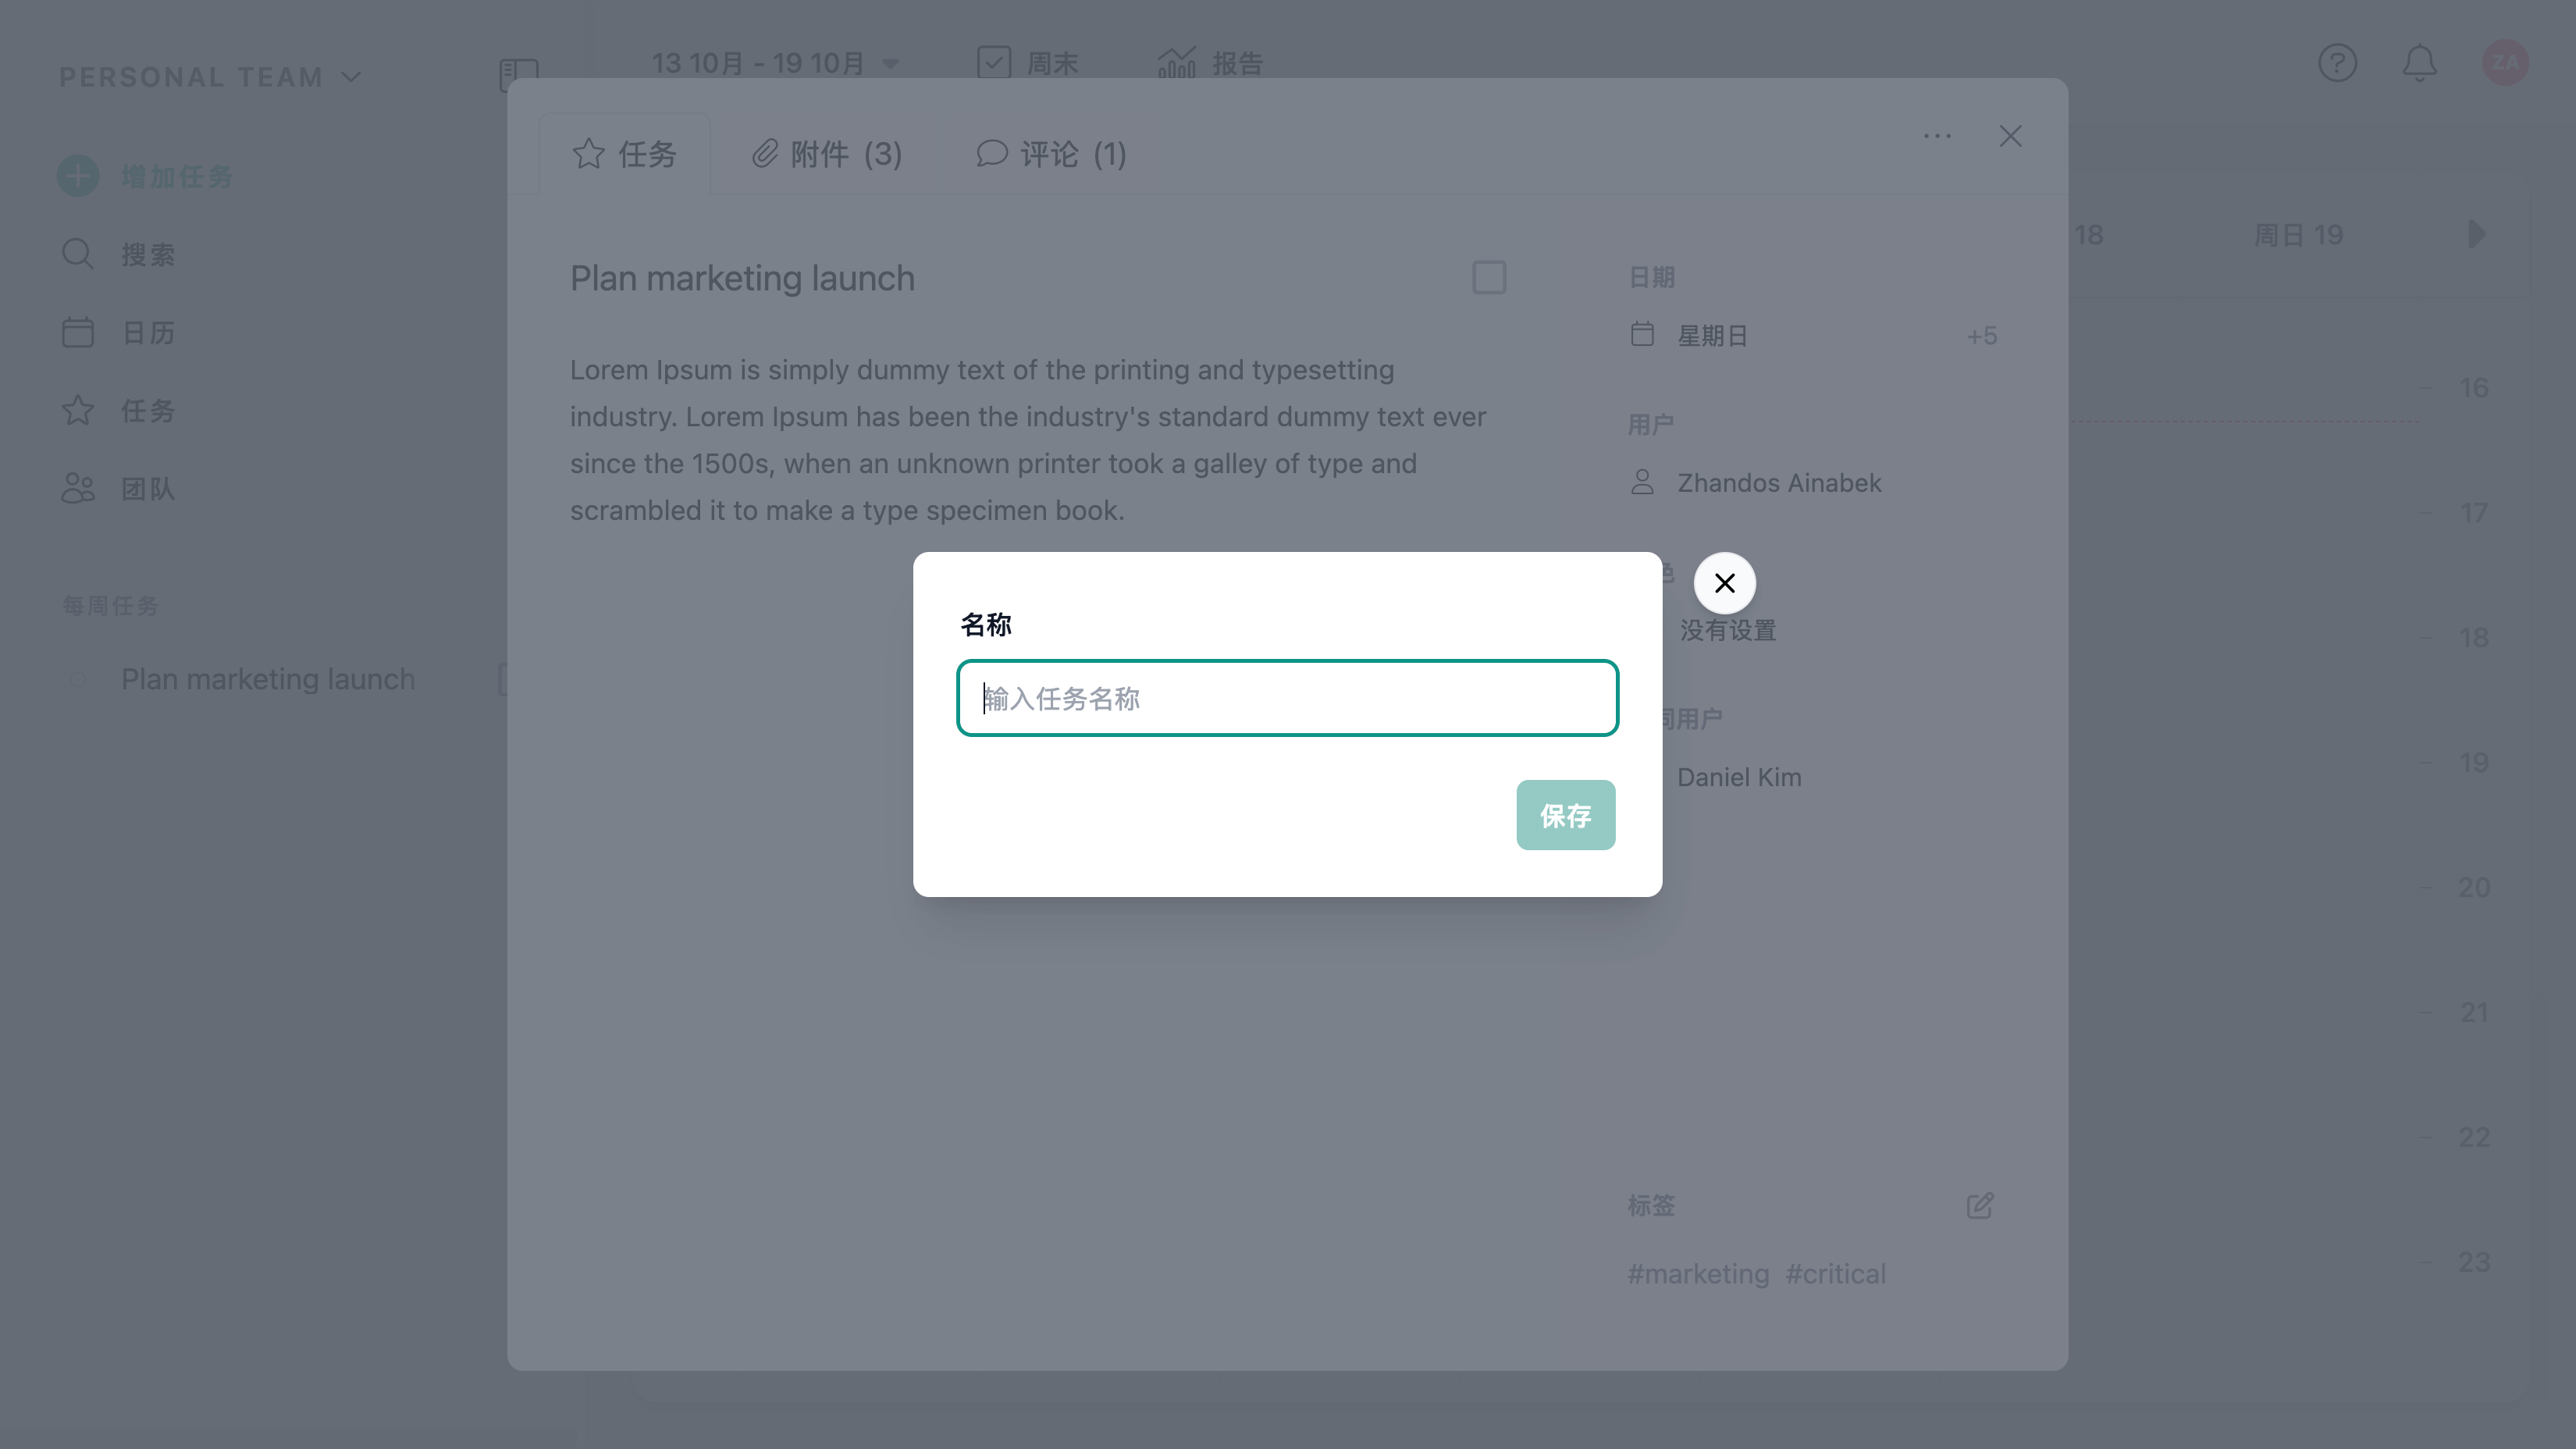
Task: Open the notifications bell
Action: [x=2419, y=63]
